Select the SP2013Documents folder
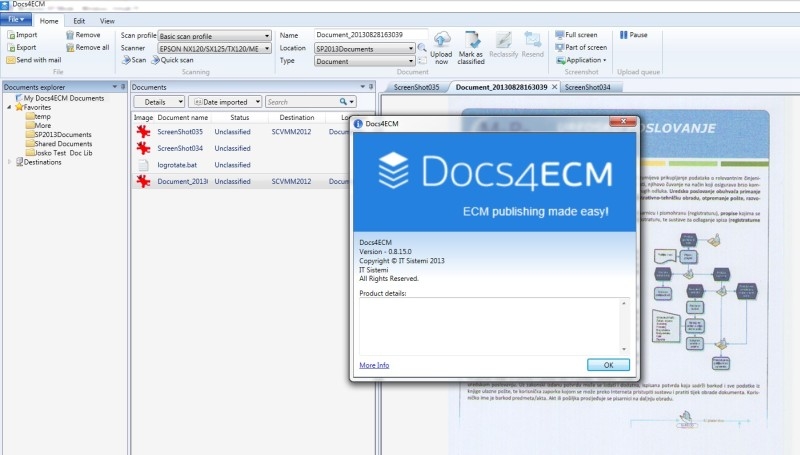 pos(63,135)
